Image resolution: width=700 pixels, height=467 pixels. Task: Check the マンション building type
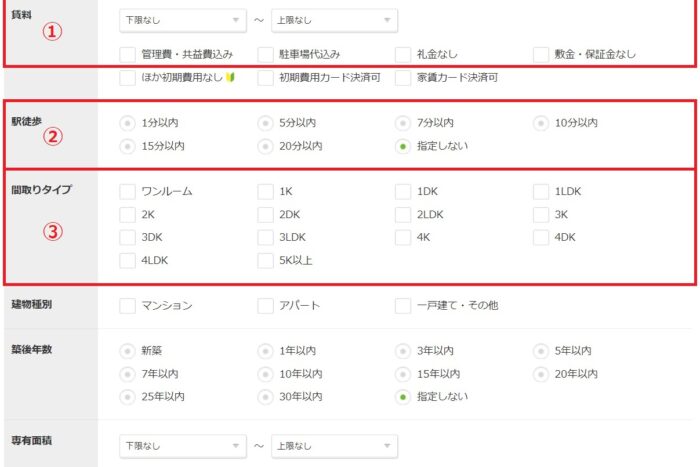click(x=128, y=306)
